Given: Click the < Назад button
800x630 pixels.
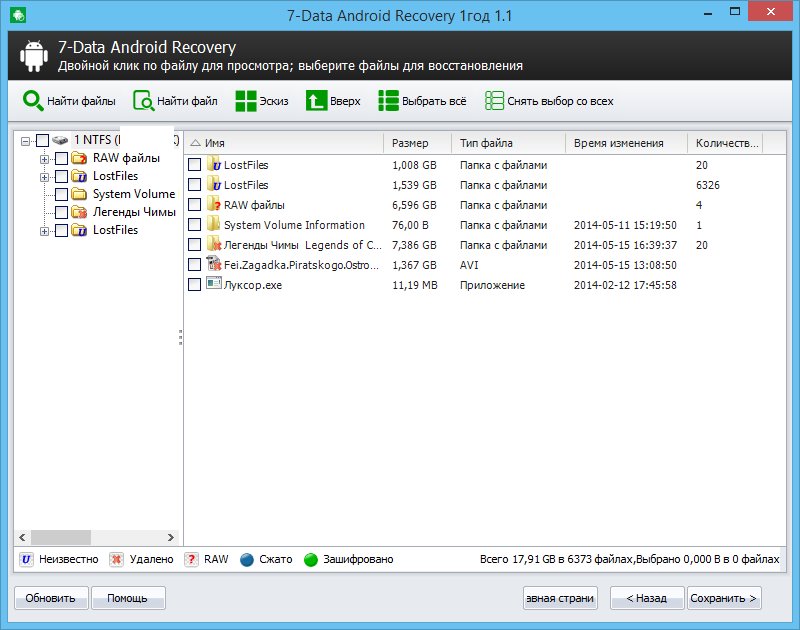Looking at the screenshot, I should coord(646,598).
